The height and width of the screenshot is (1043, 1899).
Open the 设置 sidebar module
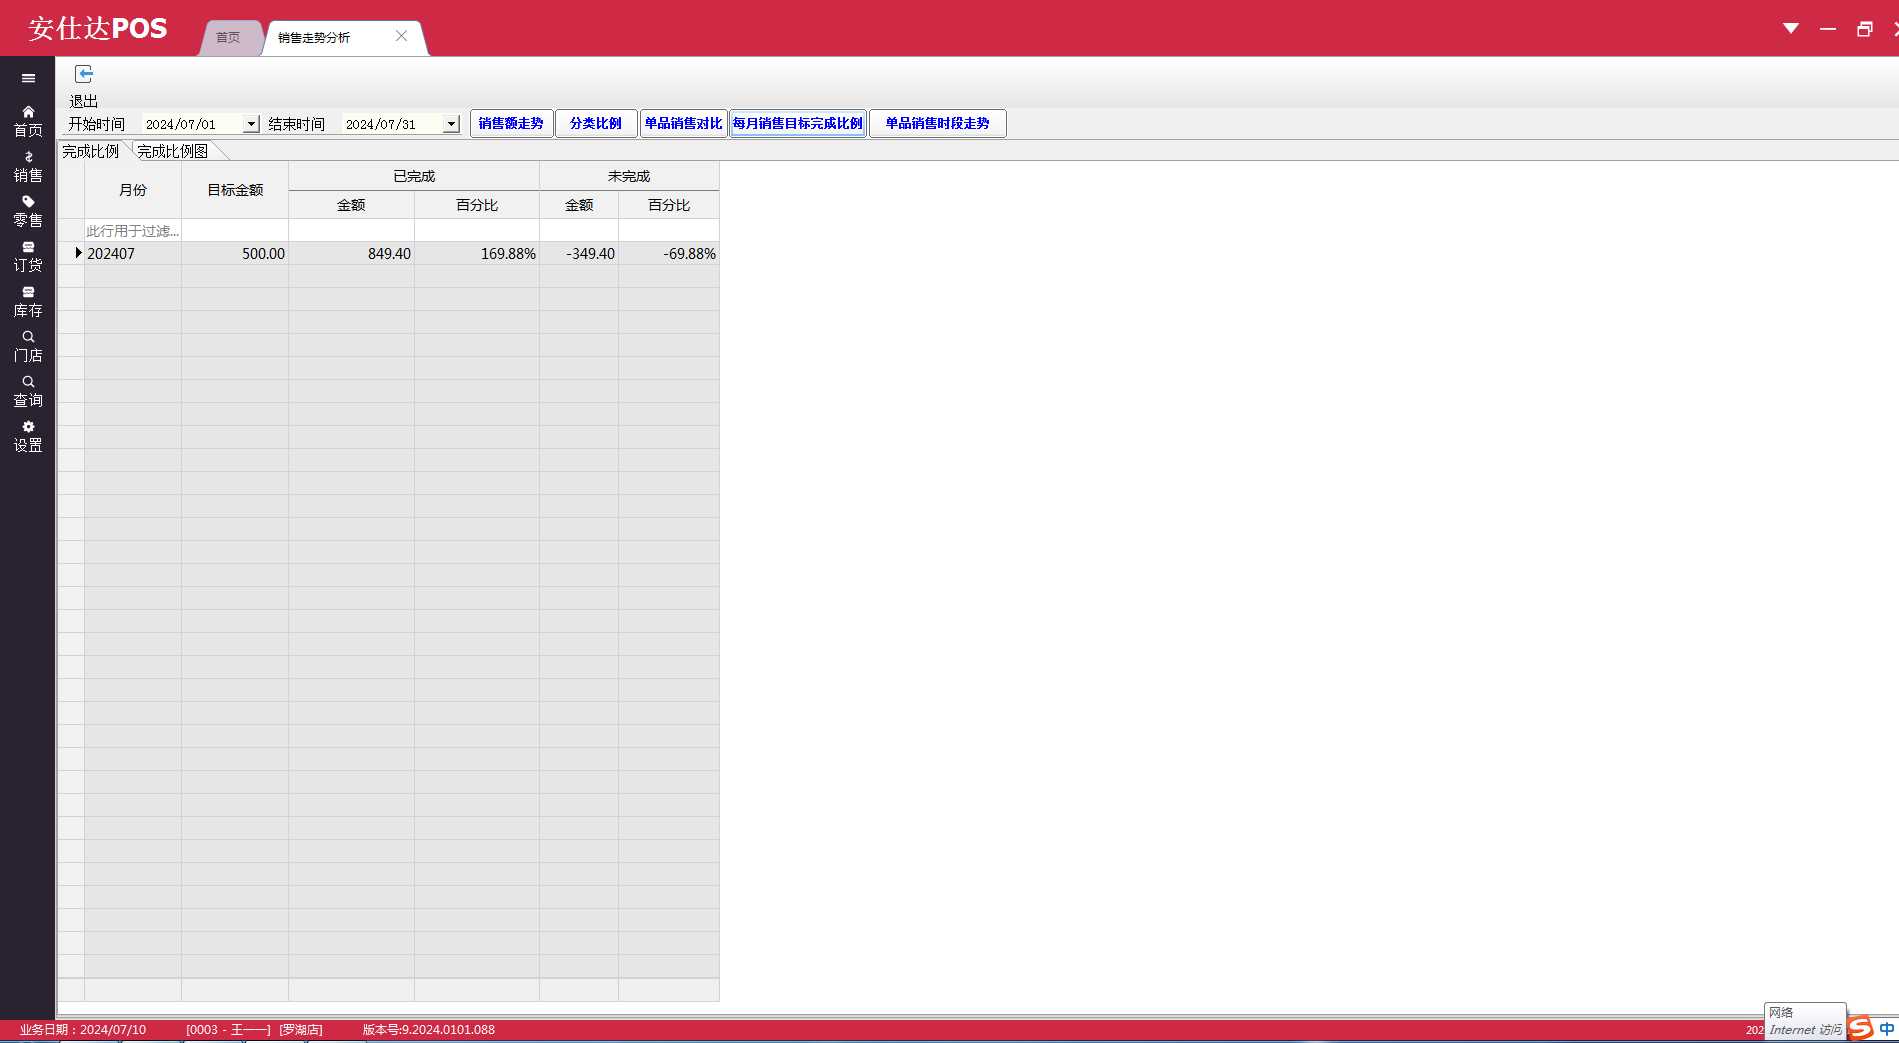pos(28,437)
